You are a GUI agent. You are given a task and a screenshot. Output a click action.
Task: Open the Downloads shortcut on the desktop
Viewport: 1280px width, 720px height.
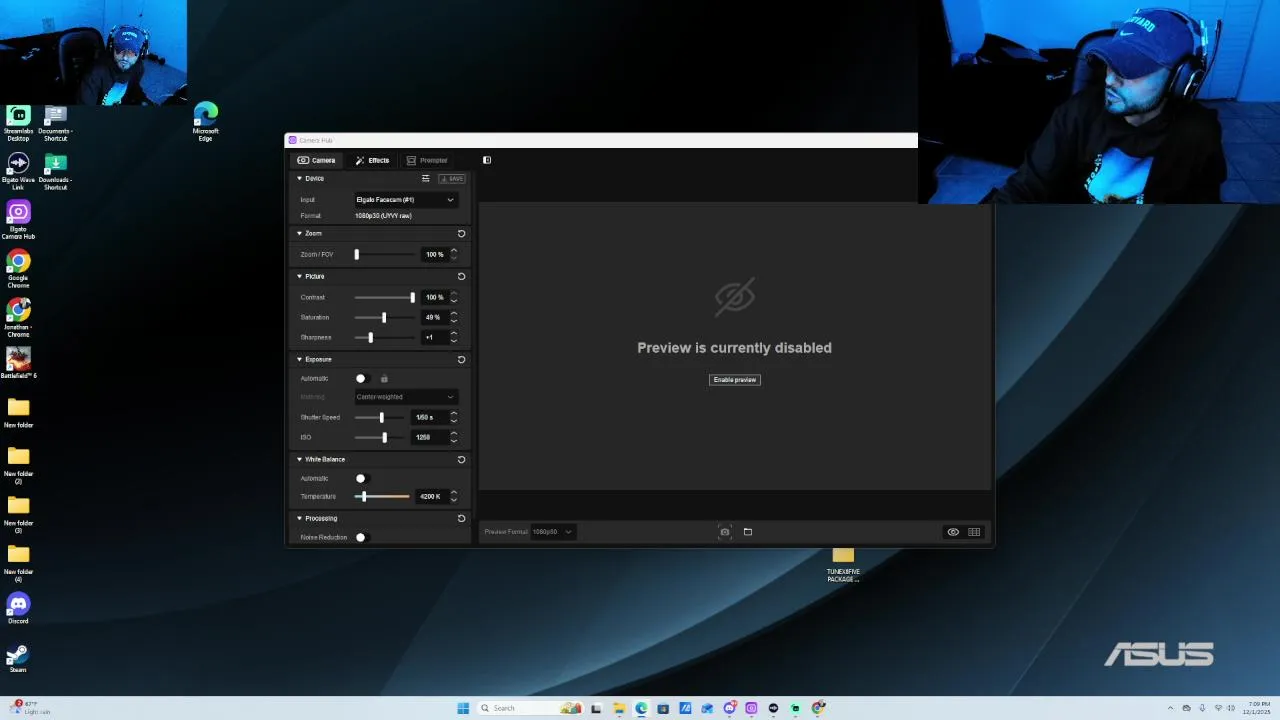(55, 172)
